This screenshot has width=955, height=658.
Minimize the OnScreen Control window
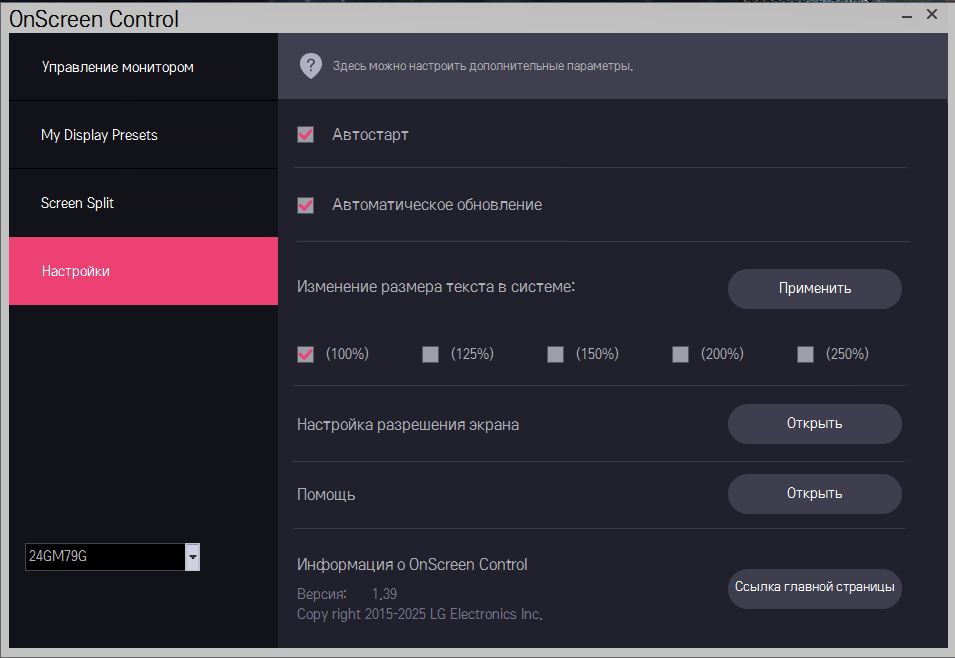905,16
